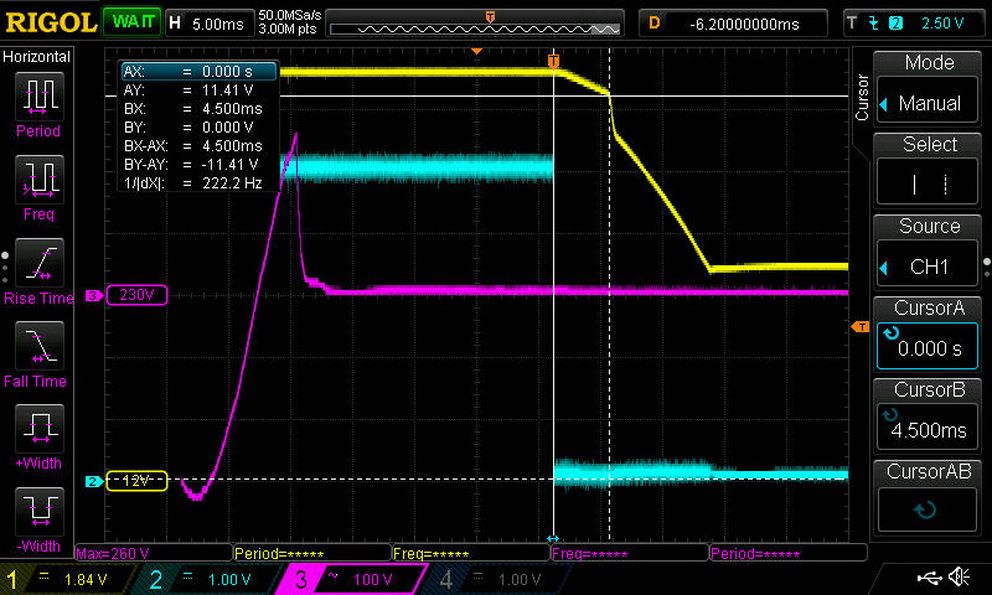Select the Fall Time measurement icon
The image size is (992, 595).
(39, 346)
